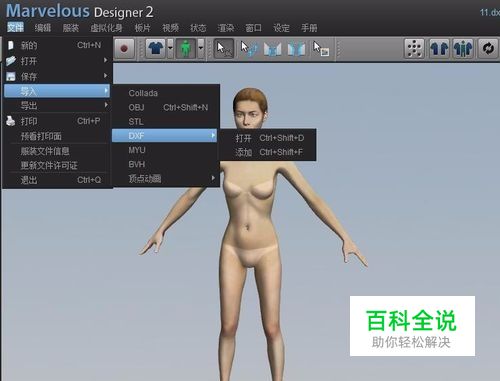Choose BVH import option
Image resolution: width=500 pixels, height=381 pixels.
165,164
